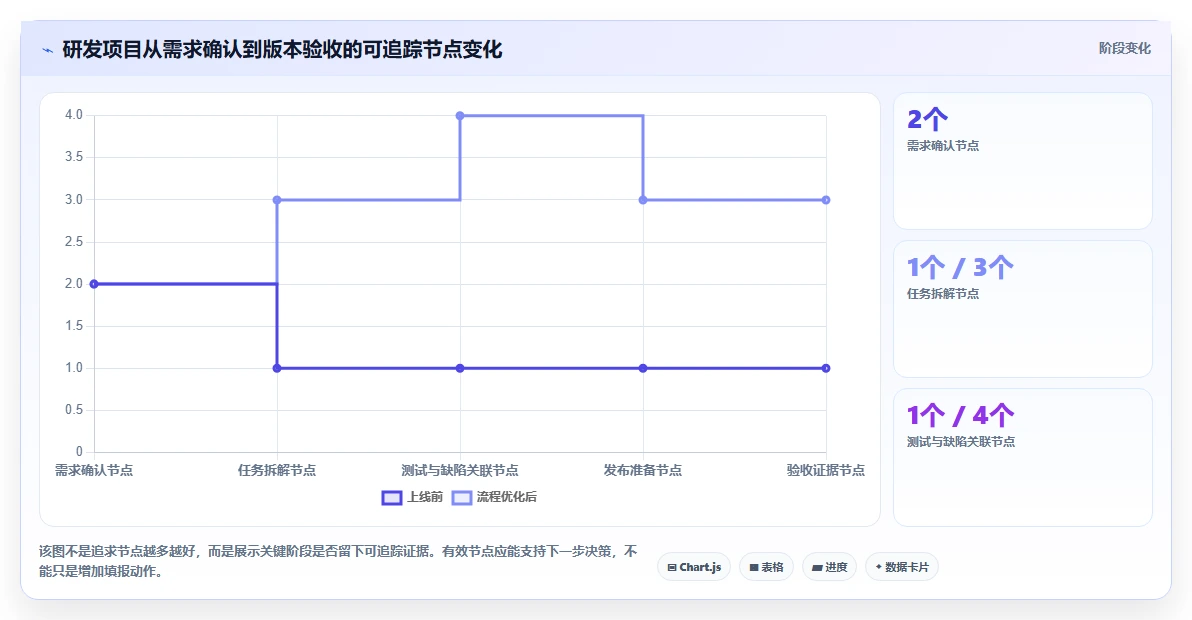Click the 3.5 y-axis value
This screenshot has width=1192, height=620.
point(74,157)
